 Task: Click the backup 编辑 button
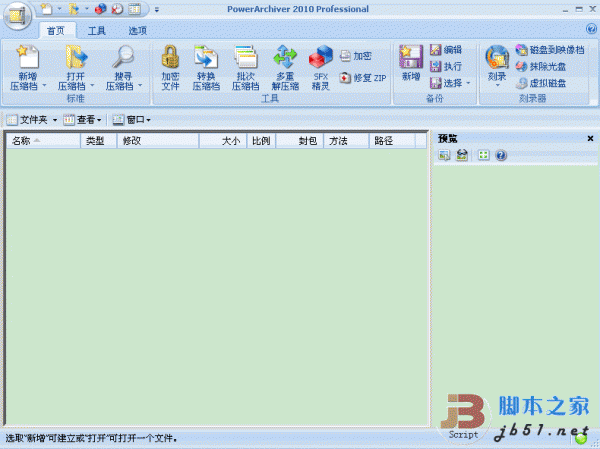446,49
